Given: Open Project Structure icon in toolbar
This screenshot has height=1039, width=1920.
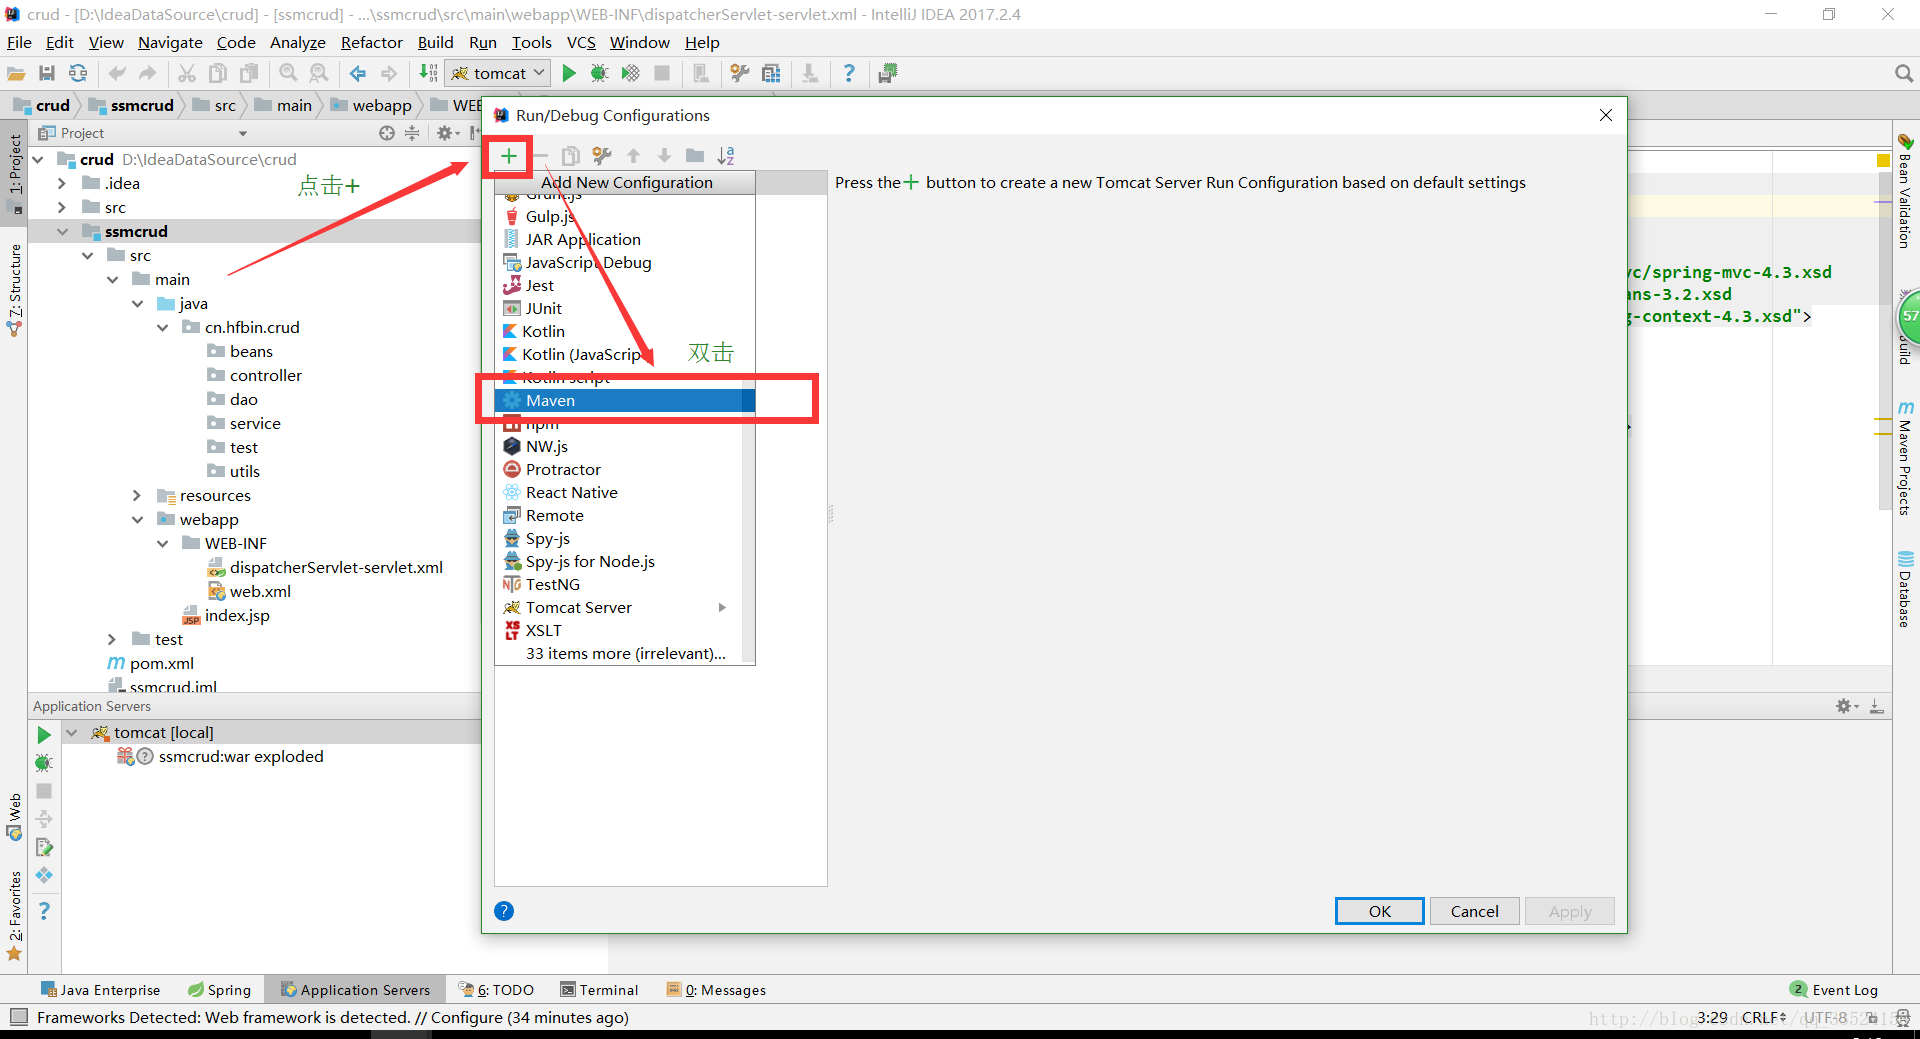Looking at the screenshot, I should point(771,73).
